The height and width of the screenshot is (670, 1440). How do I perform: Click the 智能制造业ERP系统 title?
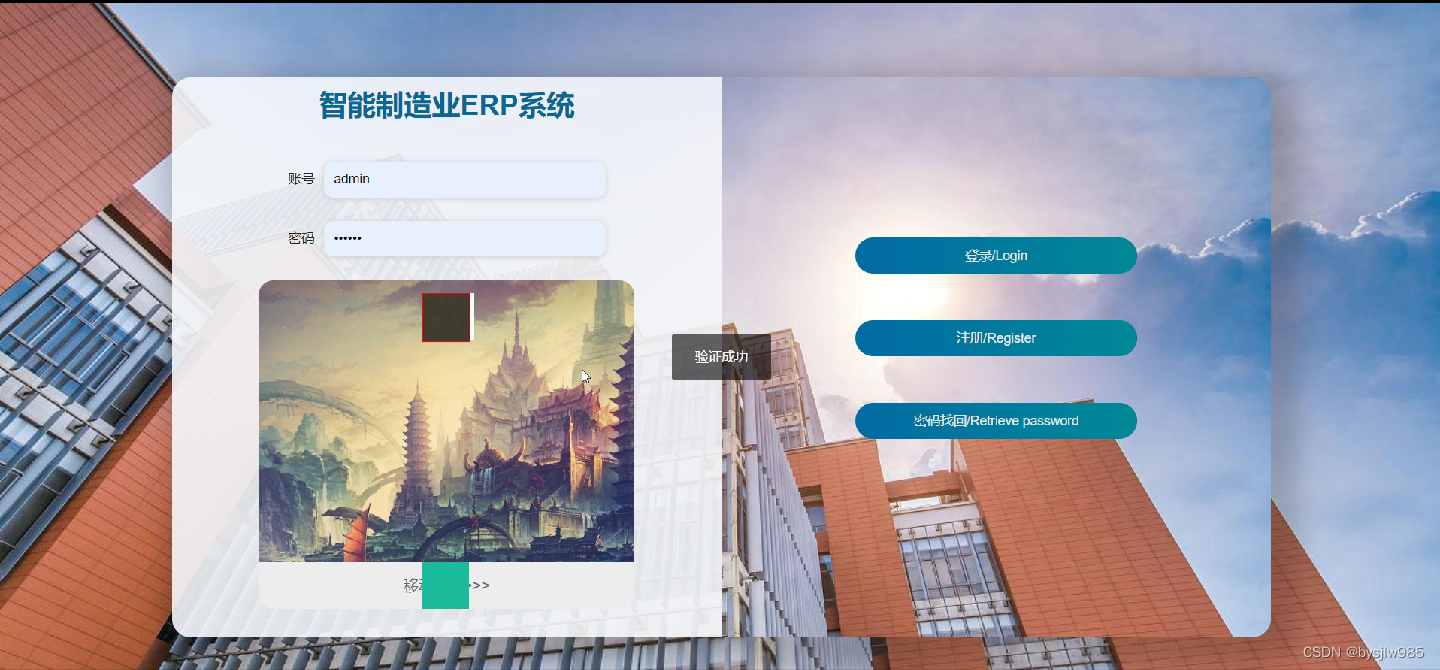[447, 105]
